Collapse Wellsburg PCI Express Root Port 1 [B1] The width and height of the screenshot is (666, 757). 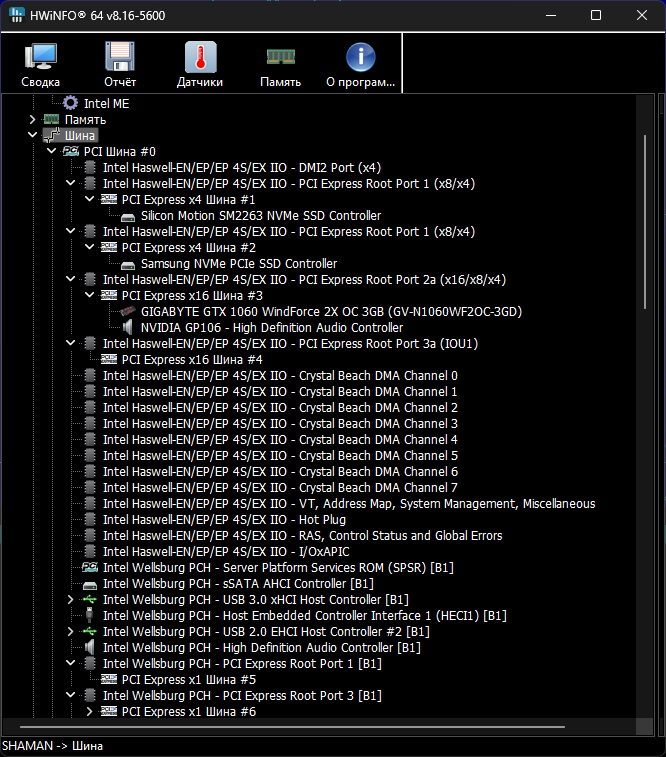coord(70,663)
